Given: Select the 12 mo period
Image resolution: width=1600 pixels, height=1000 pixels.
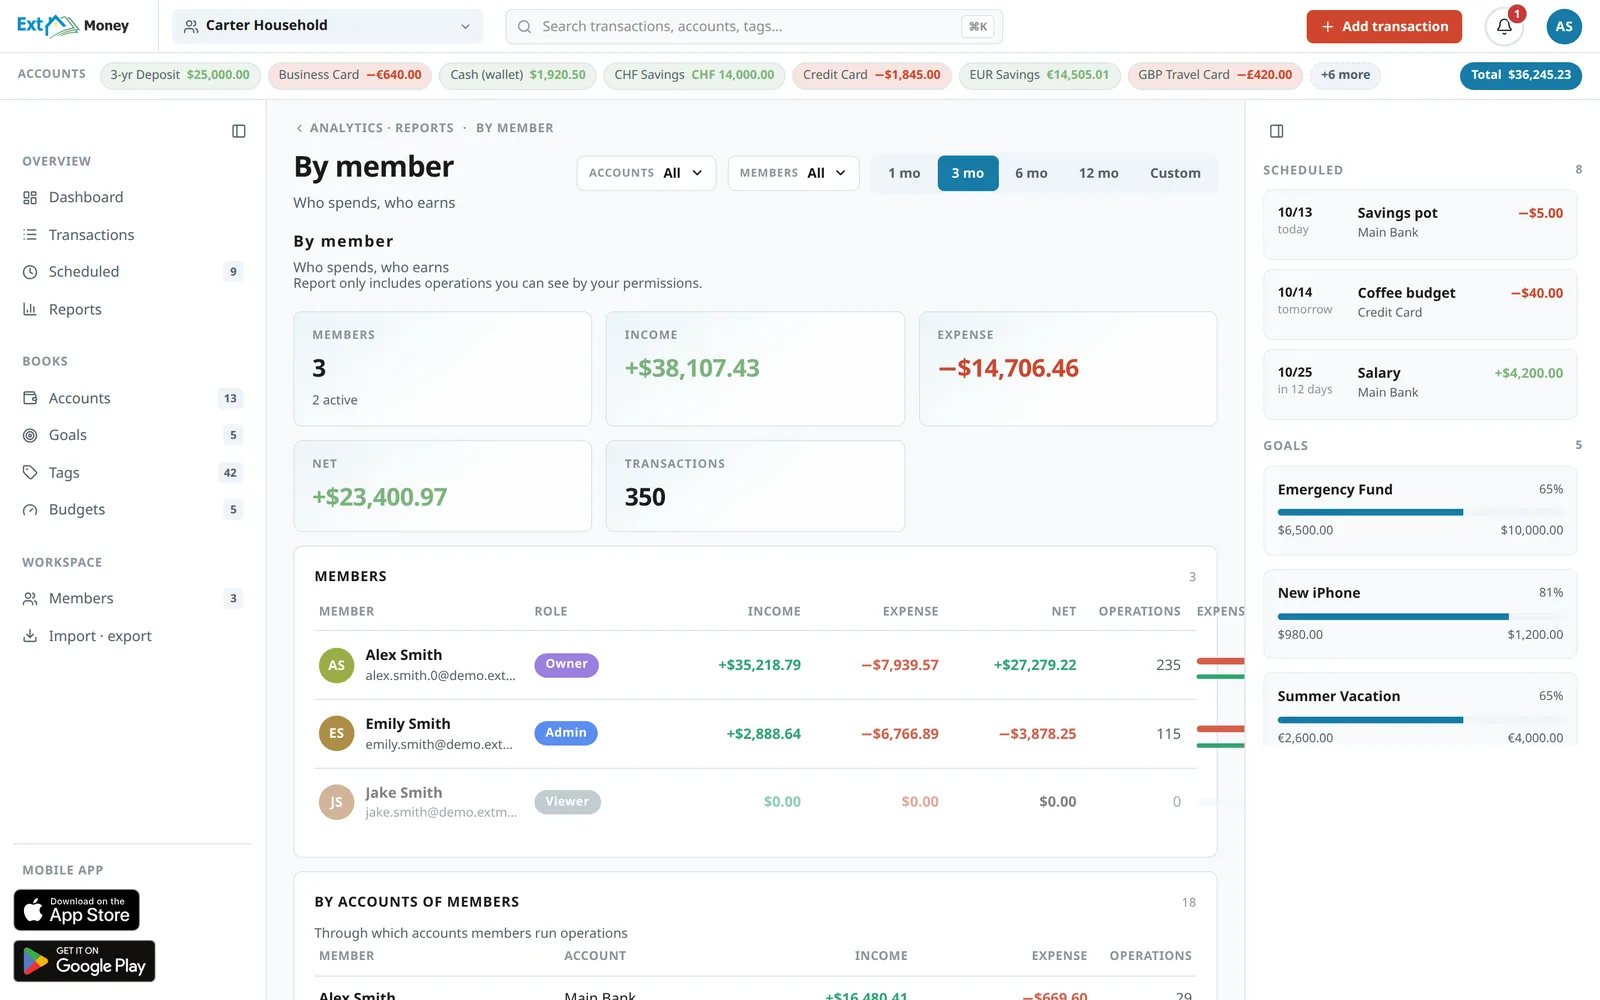Looking at the screenshot, I should 1098,173.
